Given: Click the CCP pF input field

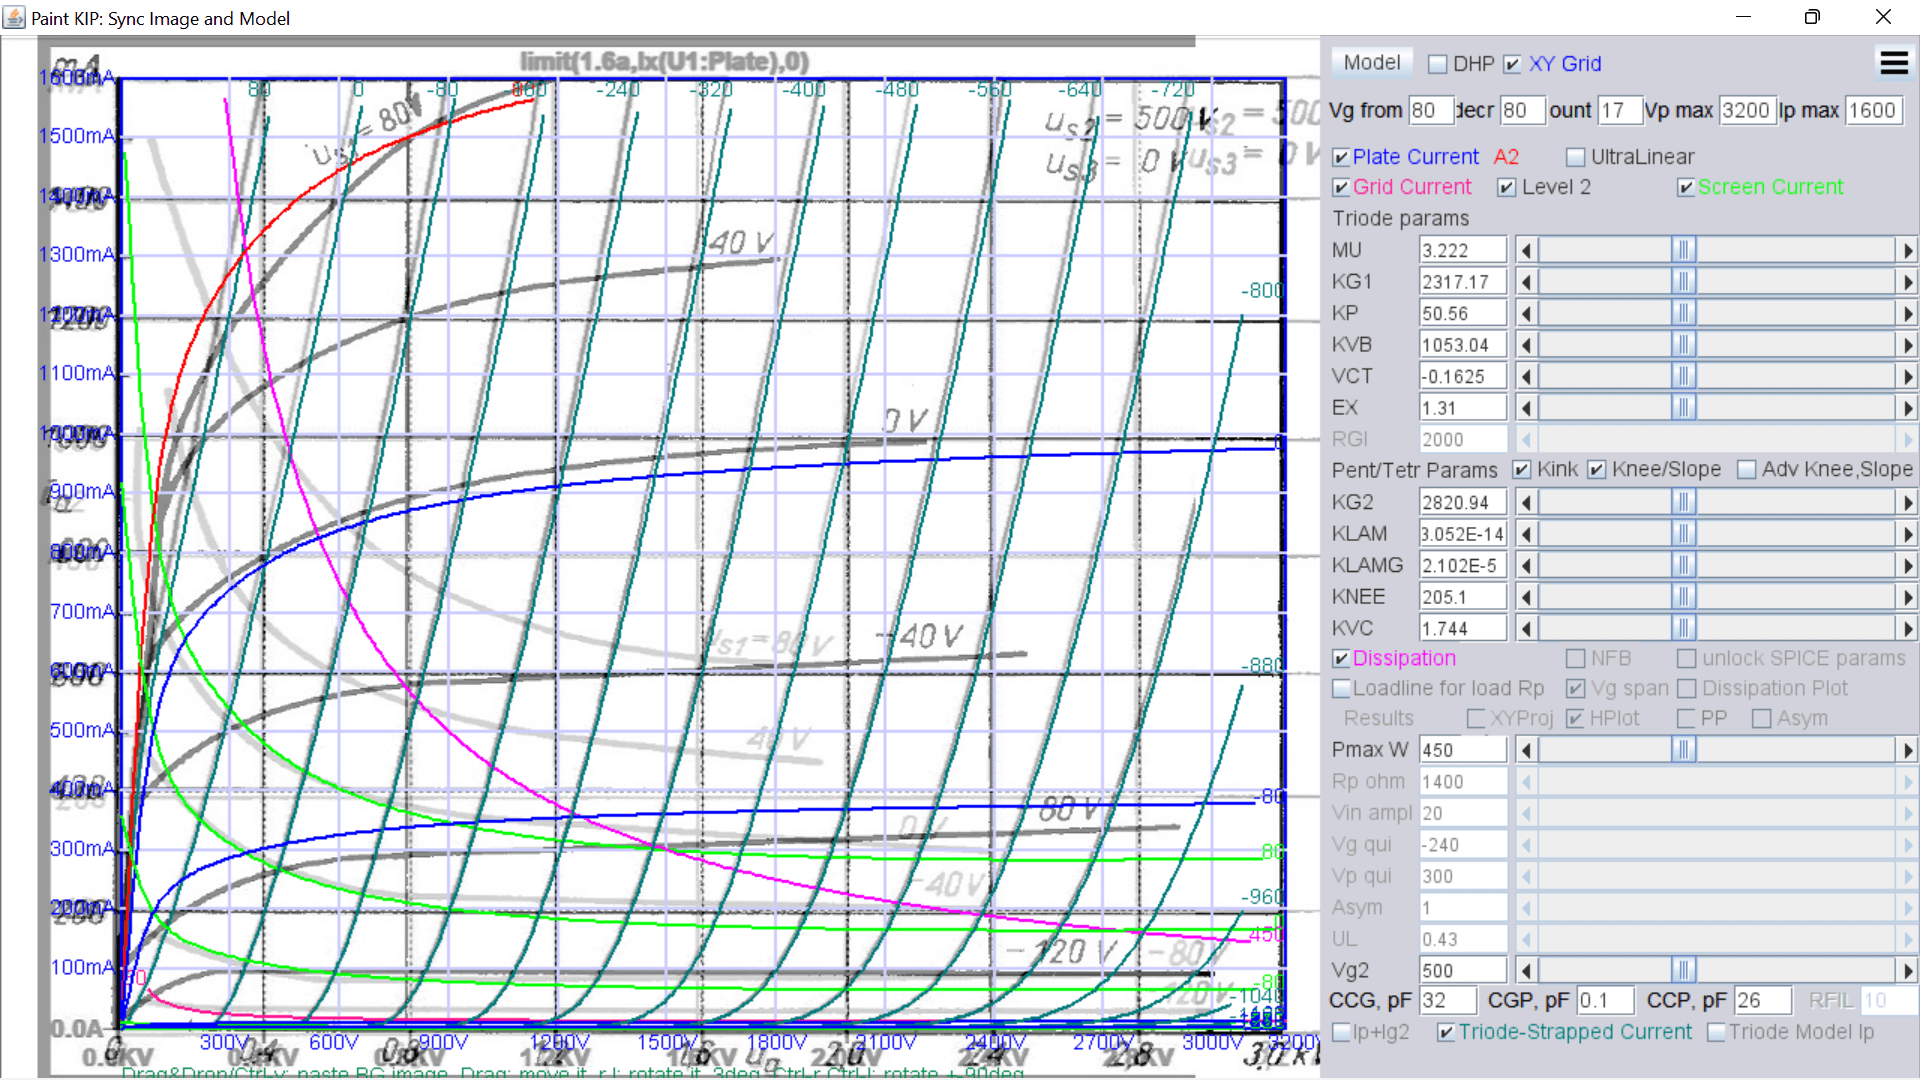Looking at the screenshot, I should pos(1763,1001).
